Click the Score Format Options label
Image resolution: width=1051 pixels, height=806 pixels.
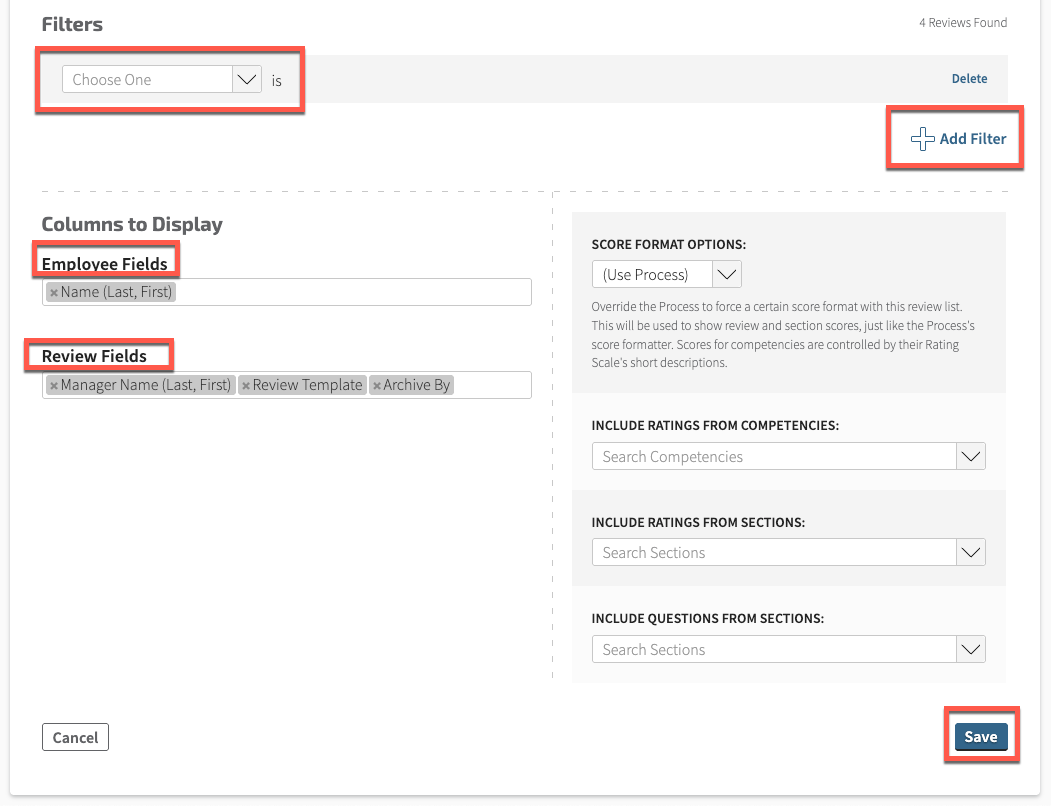click(668, 245)
